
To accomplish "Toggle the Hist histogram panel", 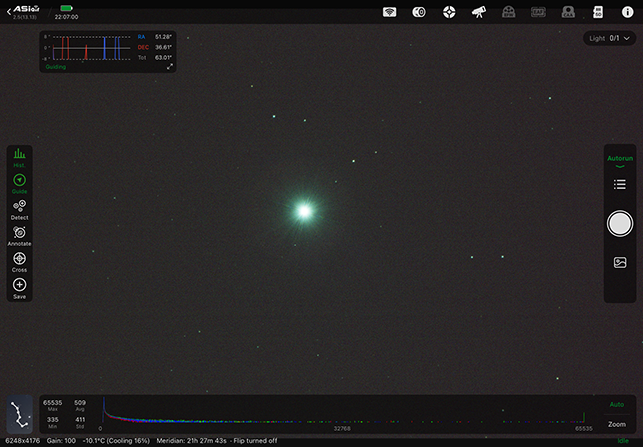I will pyautogui.click(x=19, y=156).
